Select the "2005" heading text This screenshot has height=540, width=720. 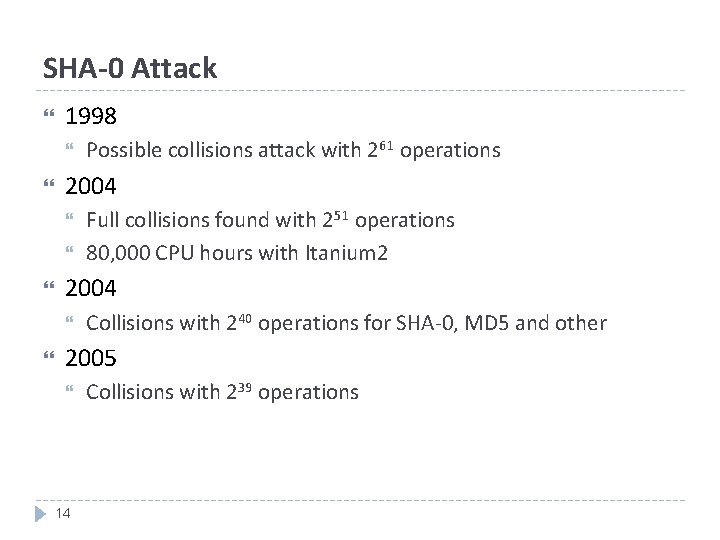pyautogui.click(x=91, y=357)
